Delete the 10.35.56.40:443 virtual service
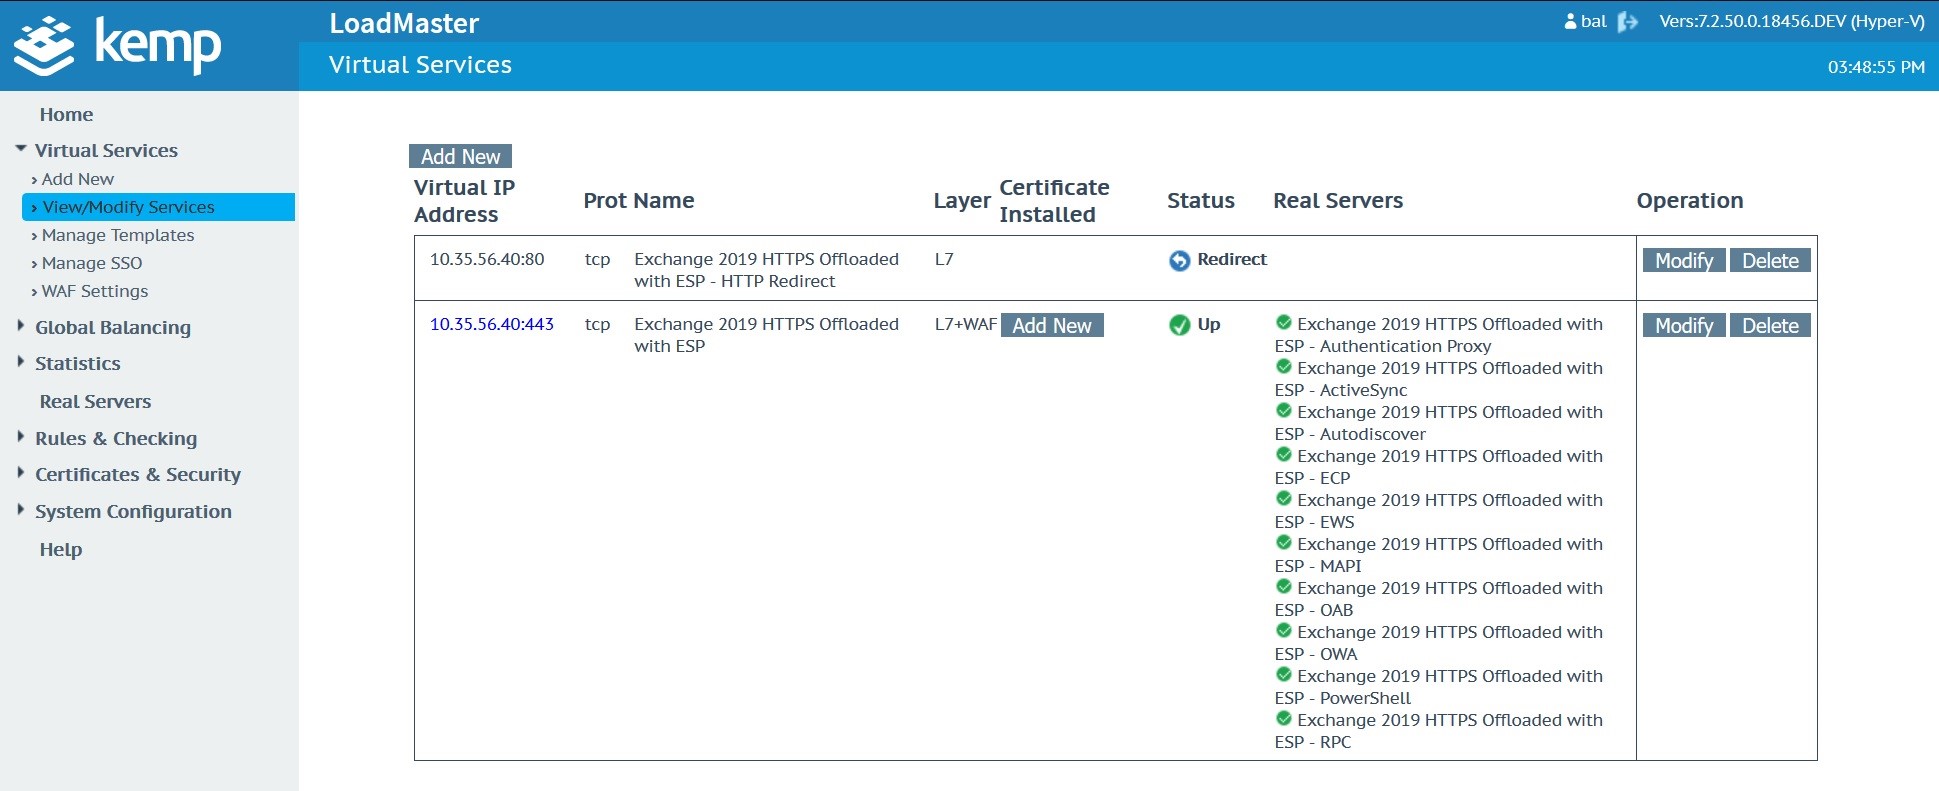This screenshot has height=791, width=1939. pos(1769,326)
